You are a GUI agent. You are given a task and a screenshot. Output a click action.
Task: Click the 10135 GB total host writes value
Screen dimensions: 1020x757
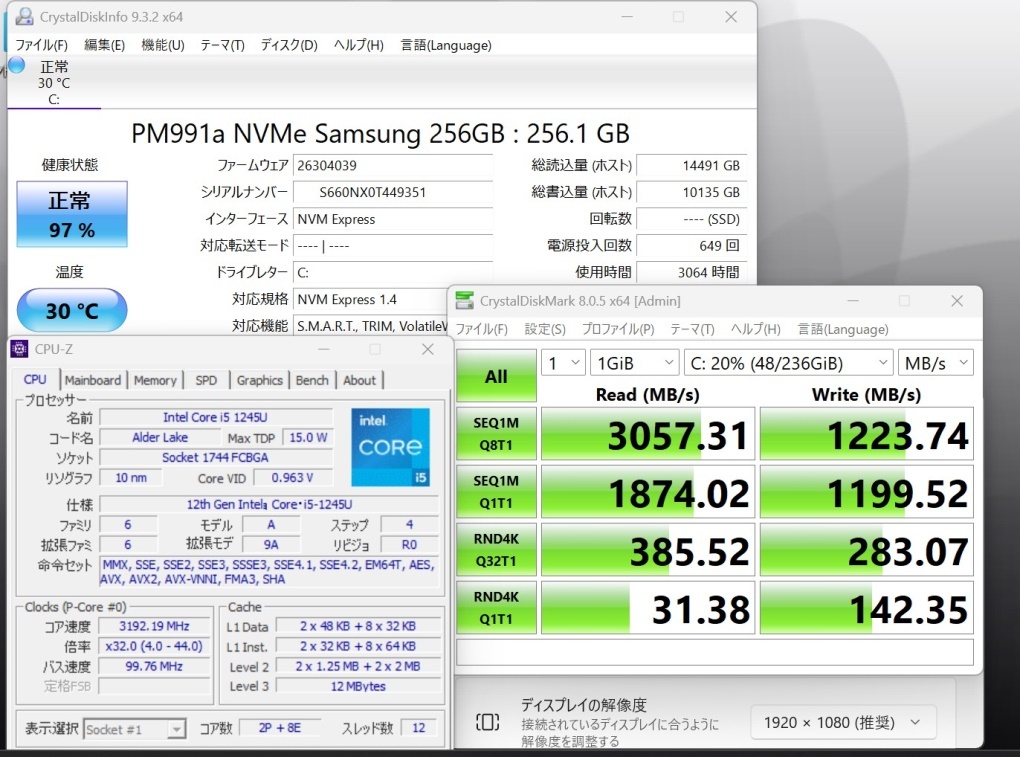(691, 192)
